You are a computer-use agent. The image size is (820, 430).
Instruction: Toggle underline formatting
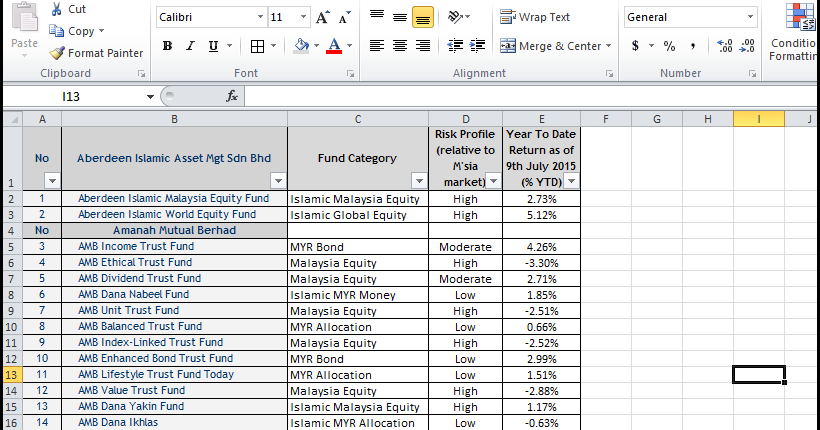tap(213, 46)
